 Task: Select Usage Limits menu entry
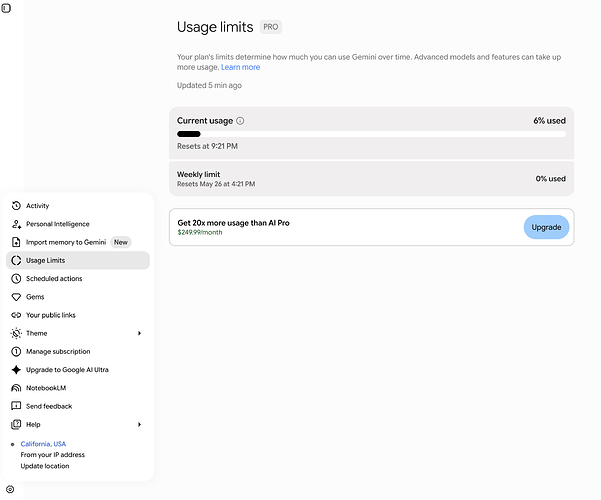pos(78,260)
